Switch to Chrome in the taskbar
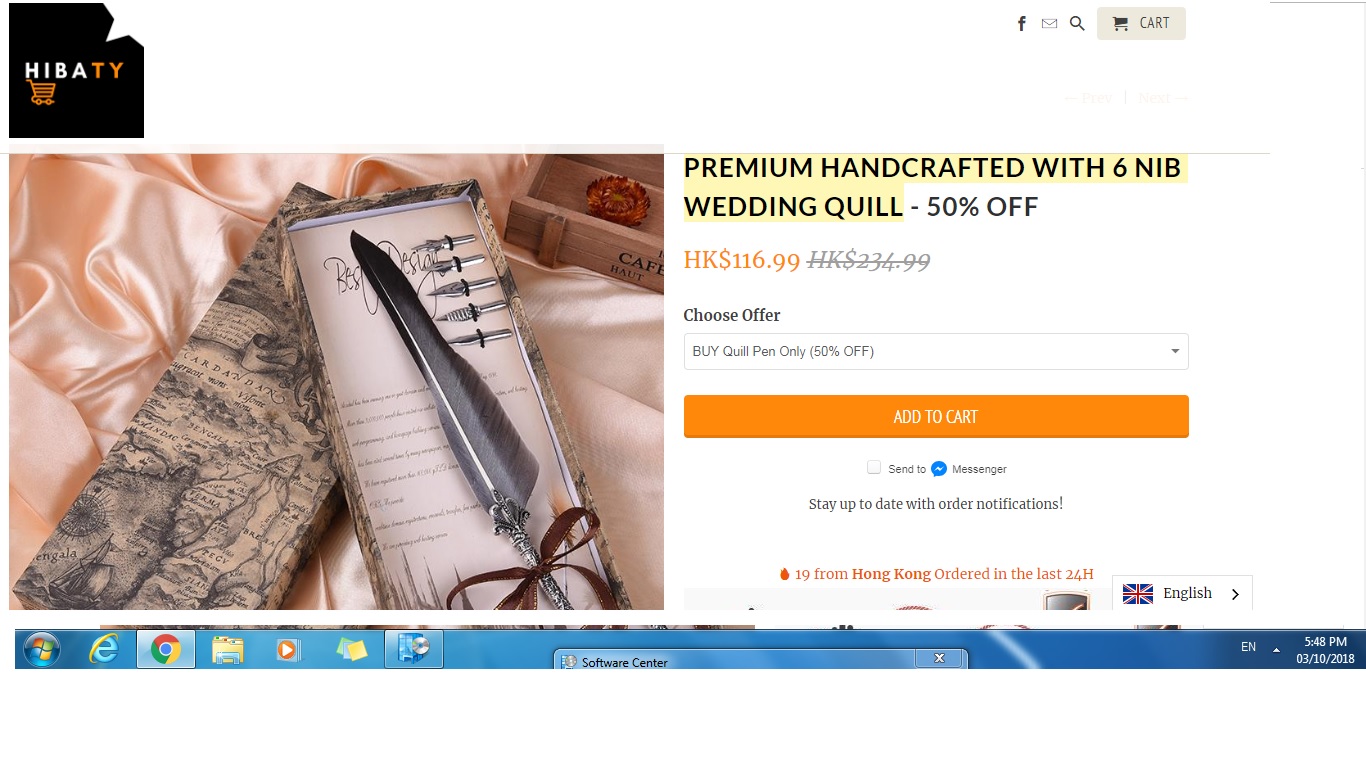 pyautogui.click(x=166, y=650)
